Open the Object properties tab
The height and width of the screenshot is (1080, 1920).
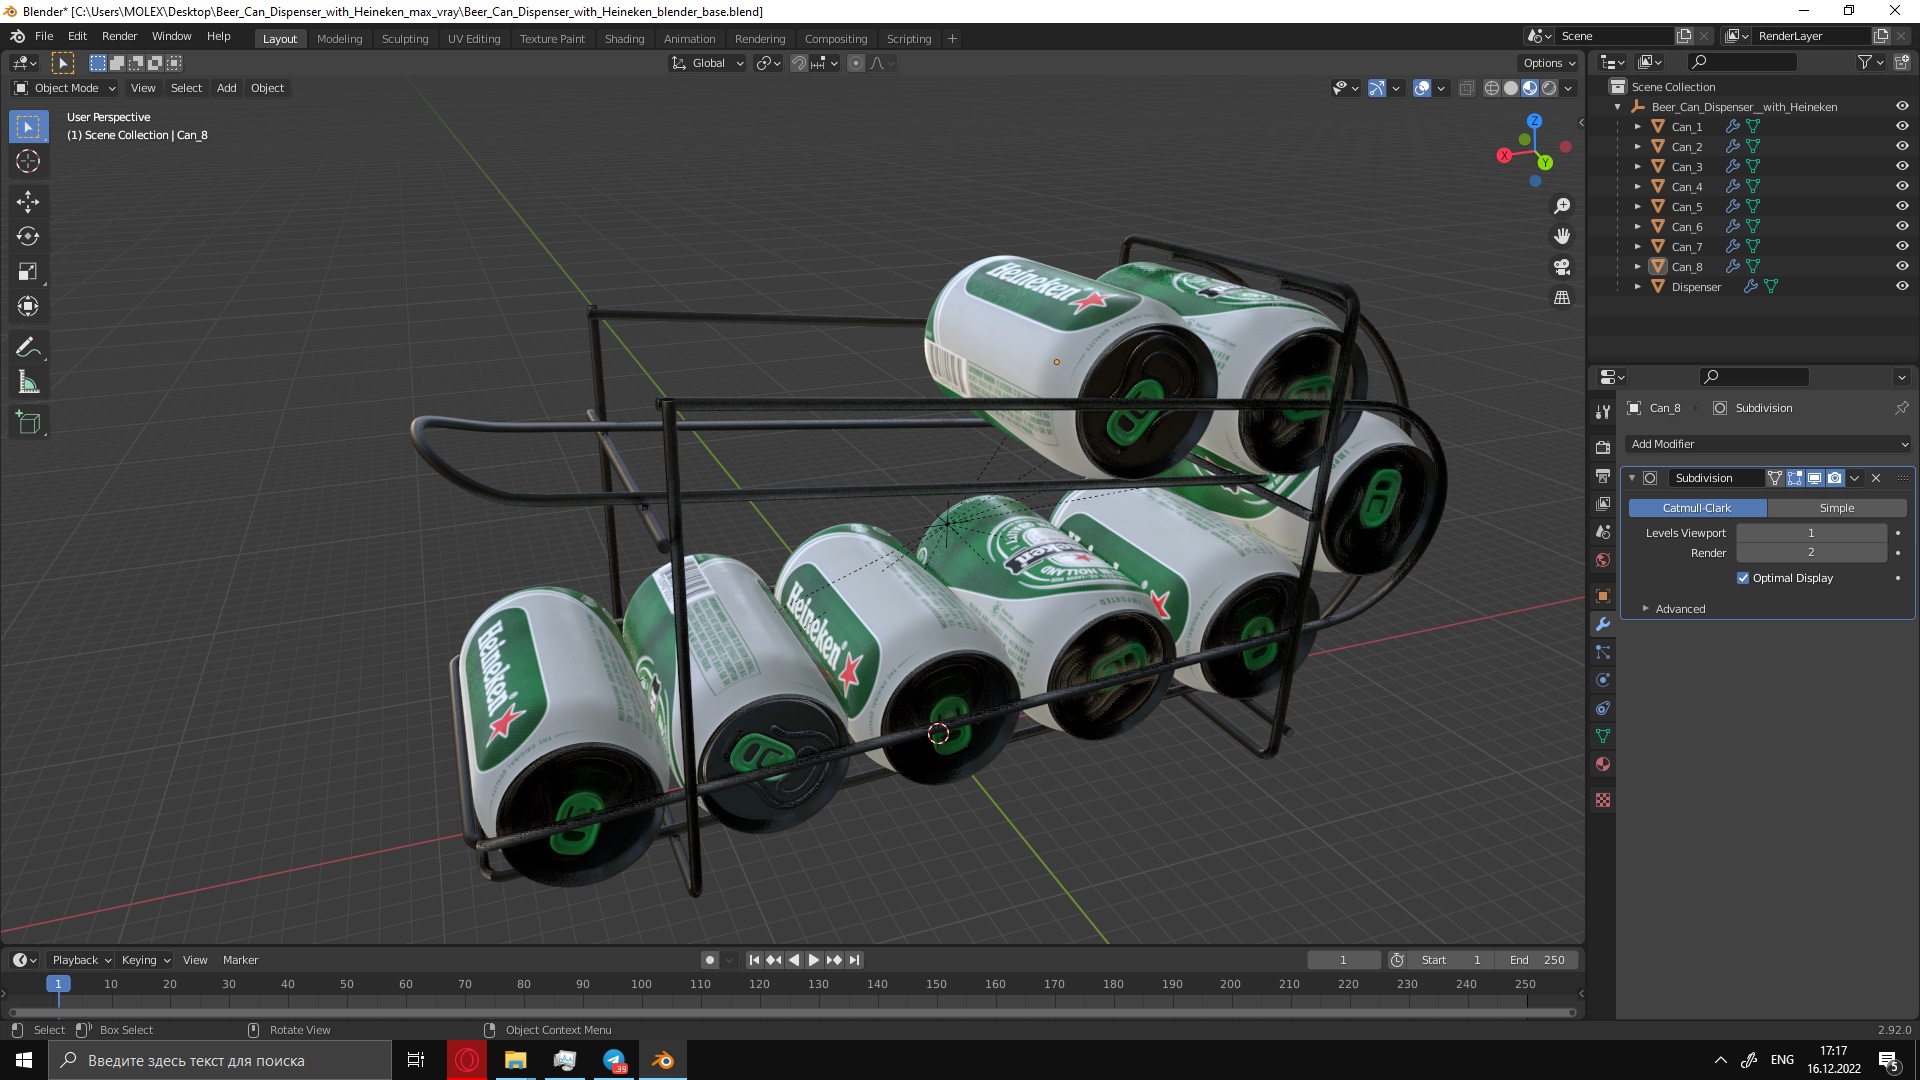tap(1603, 596)
